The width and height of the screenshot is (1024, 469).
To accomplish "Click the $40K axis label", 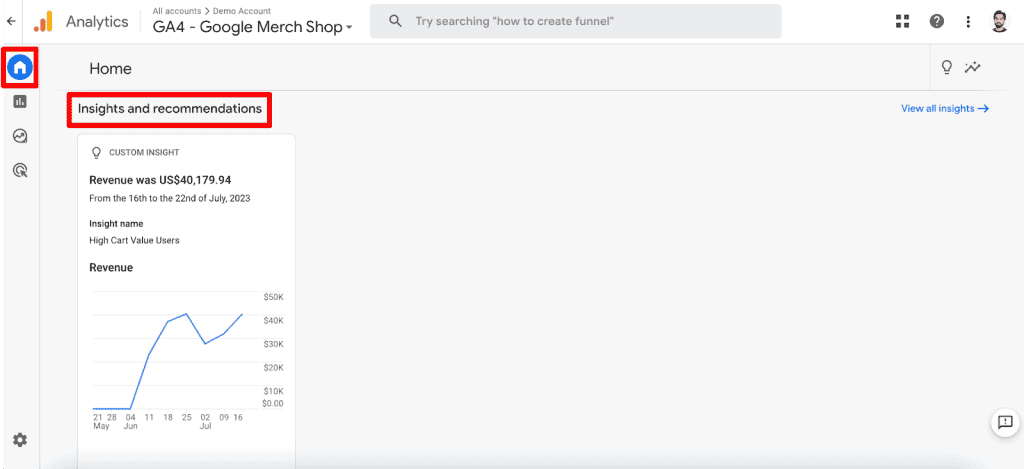I will (273, 321).
